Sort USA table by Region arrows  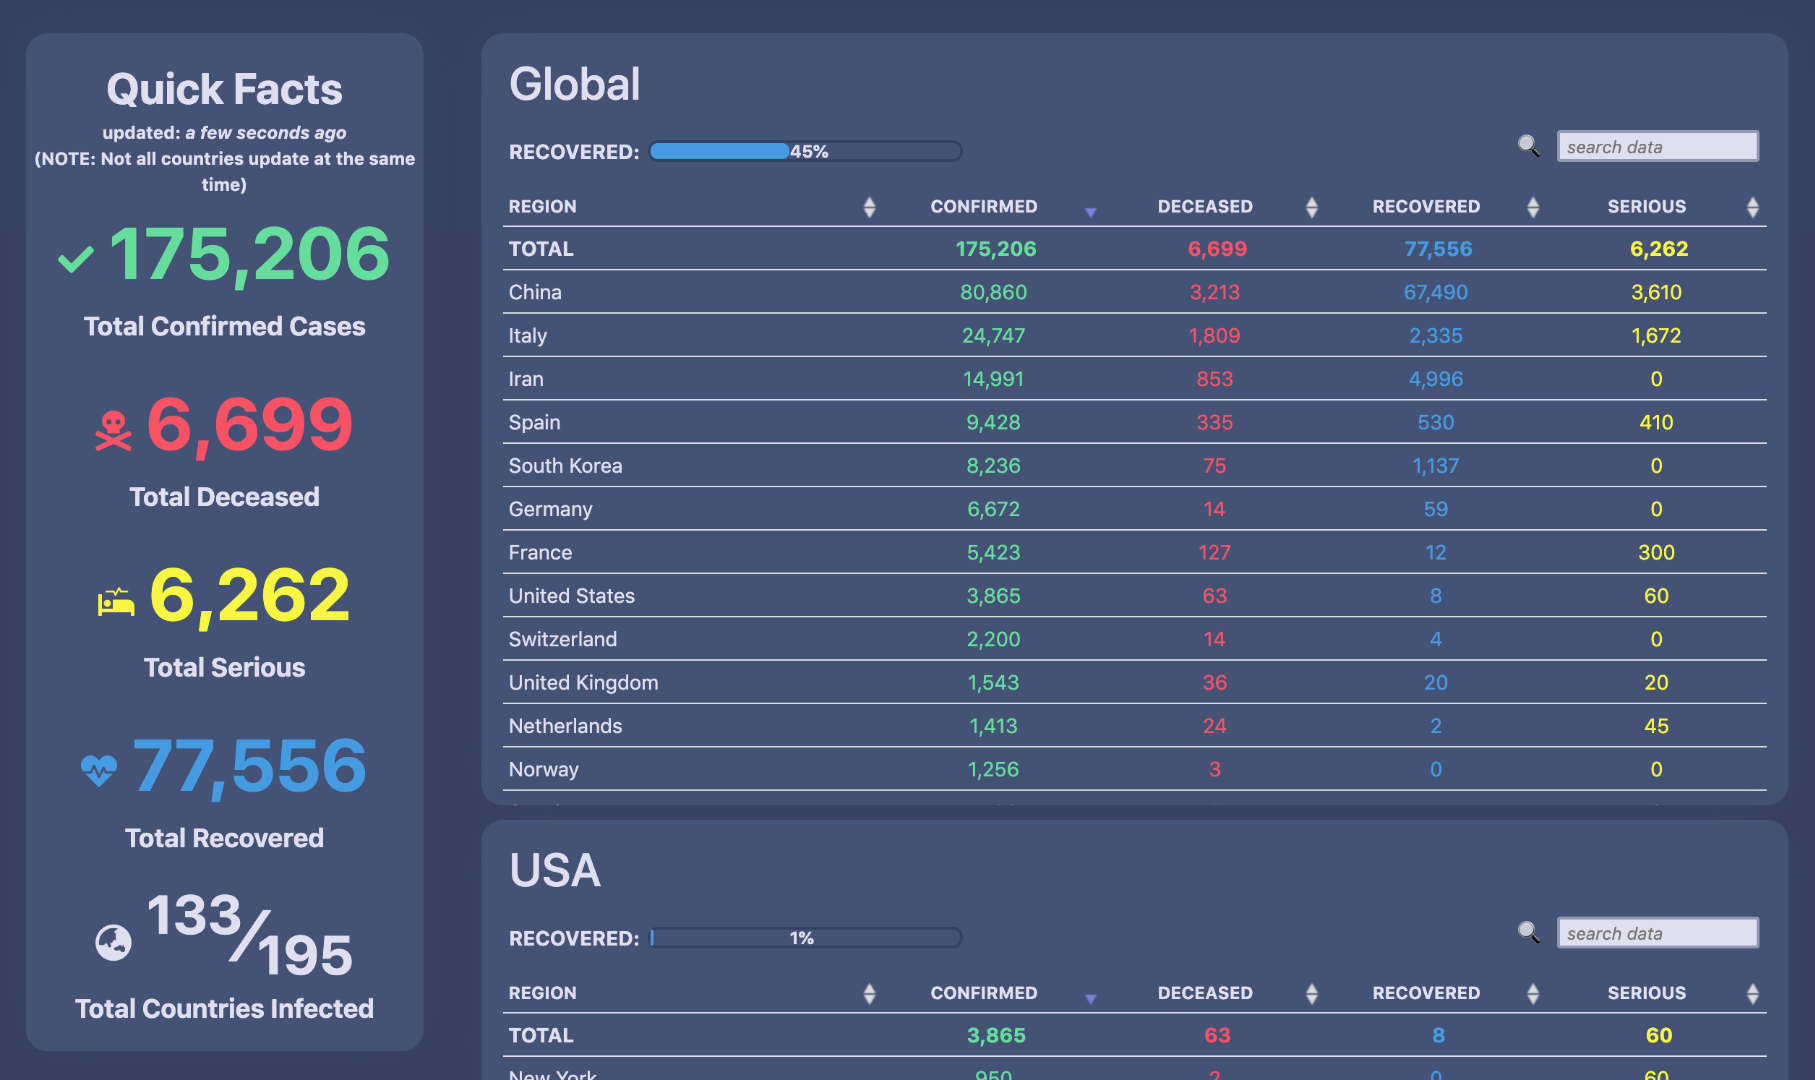pos(869,993)
